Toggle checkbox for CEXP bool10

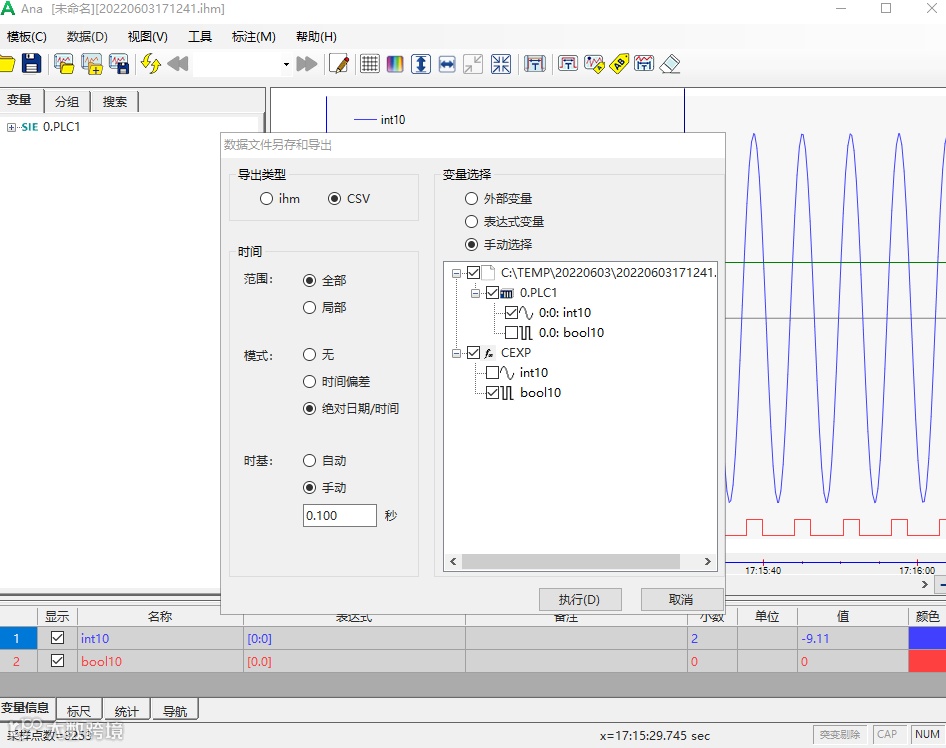pos(492,393)
